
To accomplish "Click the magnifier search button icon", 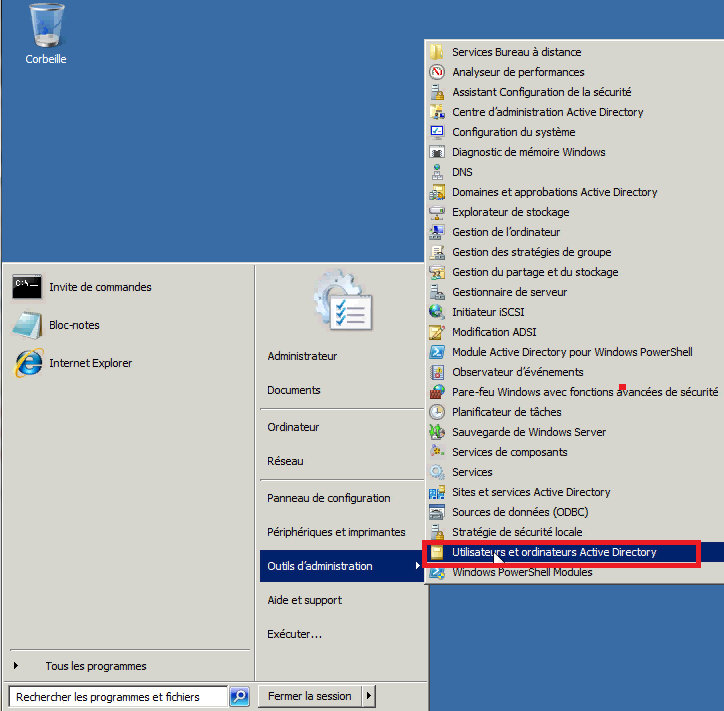I will [240, 696].
